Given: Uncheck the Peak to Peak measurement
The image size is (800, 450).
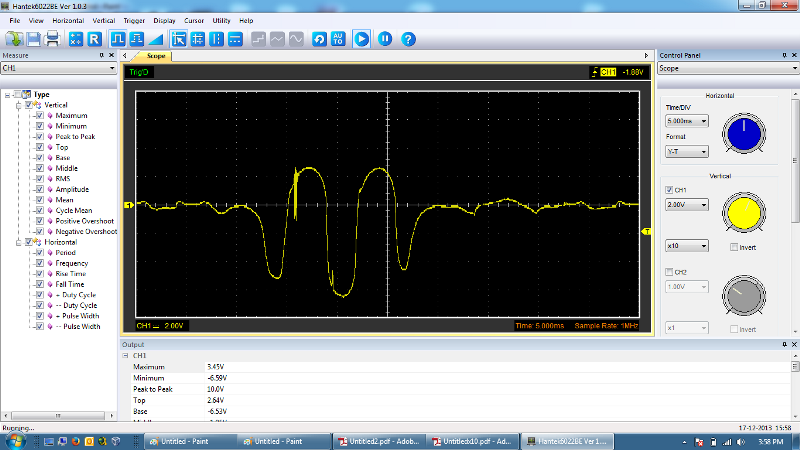Looking at the screenshot, I should coord(39,136).
